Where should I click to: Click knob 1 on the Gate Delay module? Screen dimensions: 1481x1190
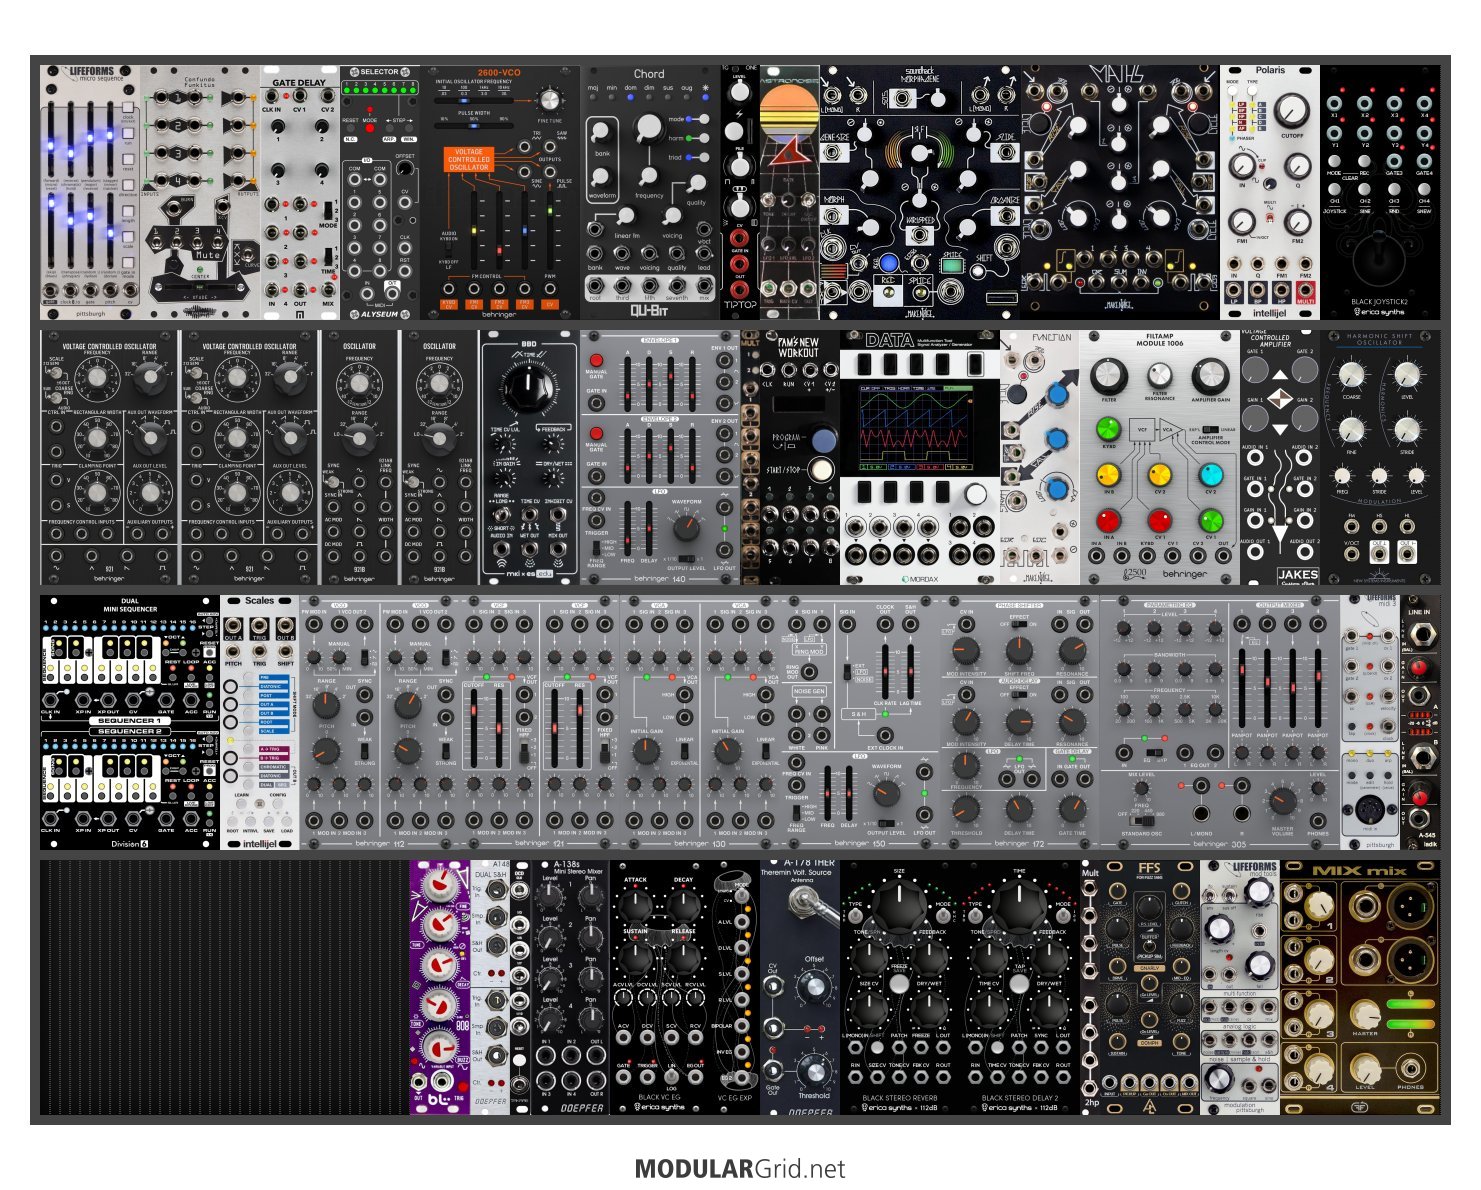coord(278,126)
